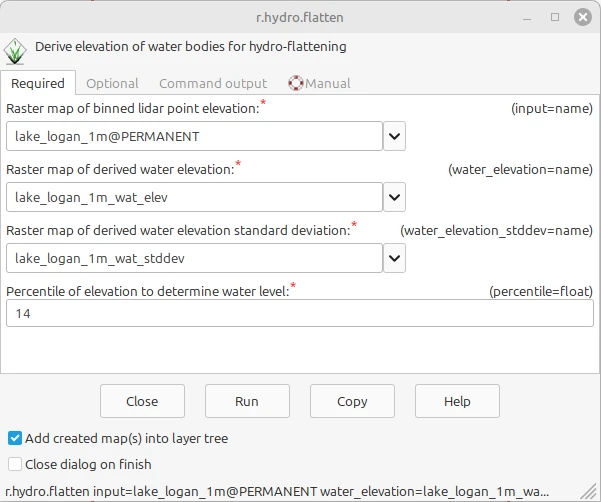The height and width of the screenshot is (502, 601).
Task: Enable Close dialog on finish checkbox
Action: (15, 464)
